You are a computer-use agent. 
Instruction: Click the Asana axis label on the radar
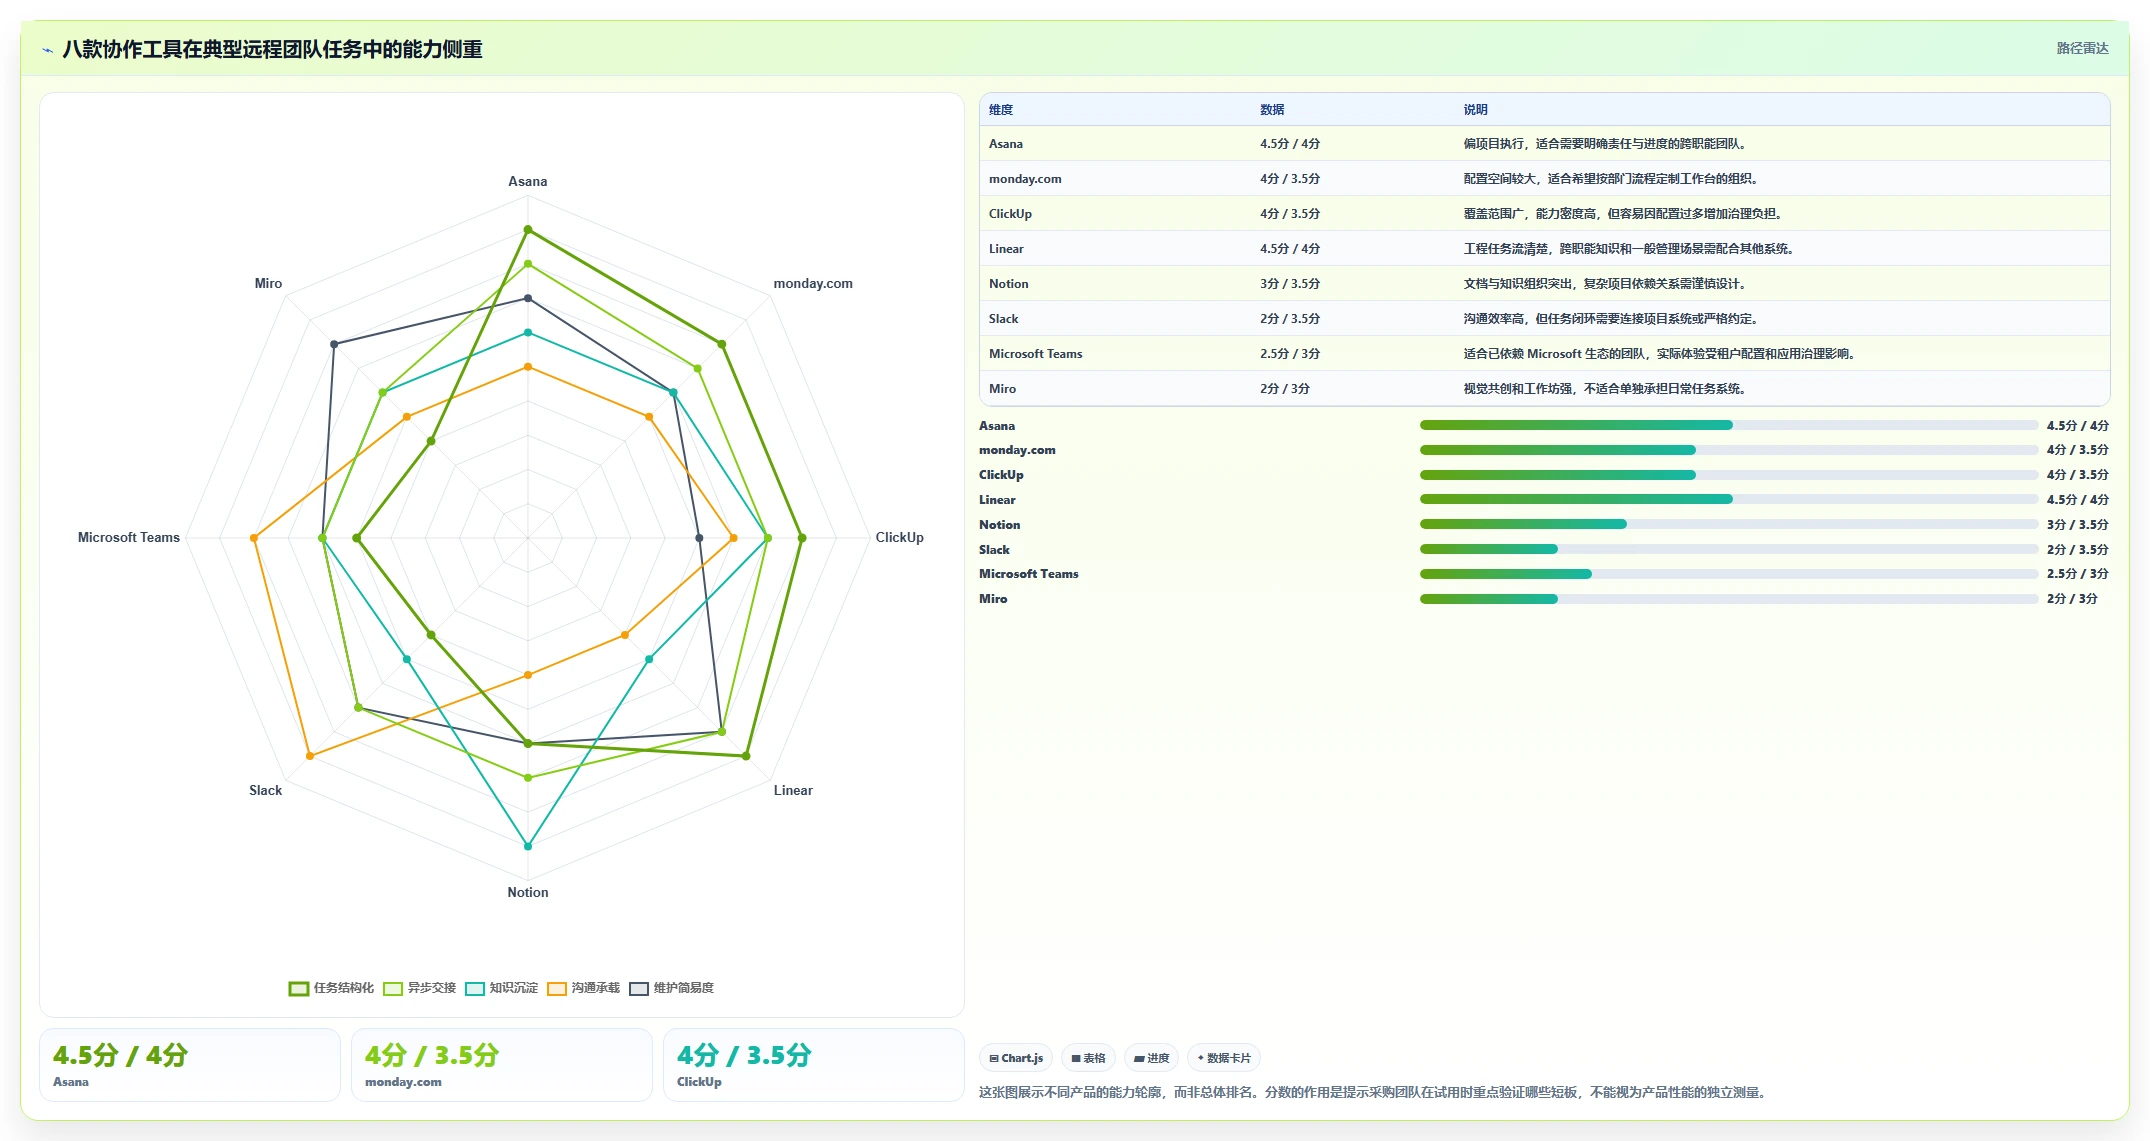[528, 182]
